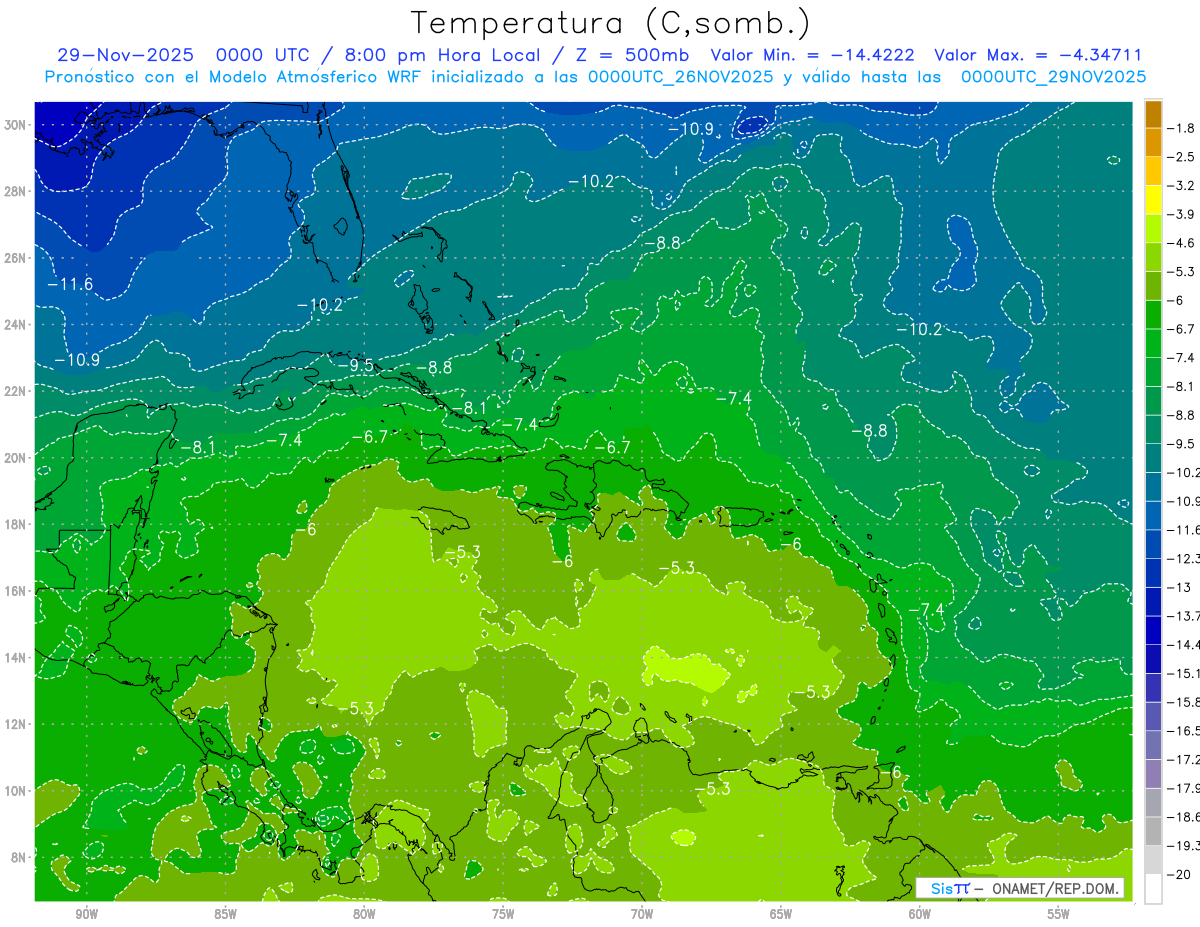The height and width of the screenshot is (927, 1200).
Task: Click the -3.9 color bar value
Action: (1183, 214)
